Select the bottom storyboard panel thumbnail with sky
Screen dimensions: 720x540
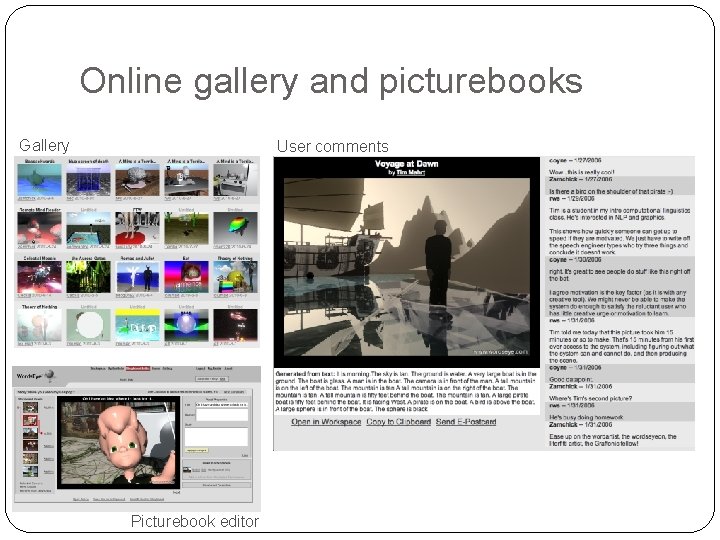coord(30,472)
